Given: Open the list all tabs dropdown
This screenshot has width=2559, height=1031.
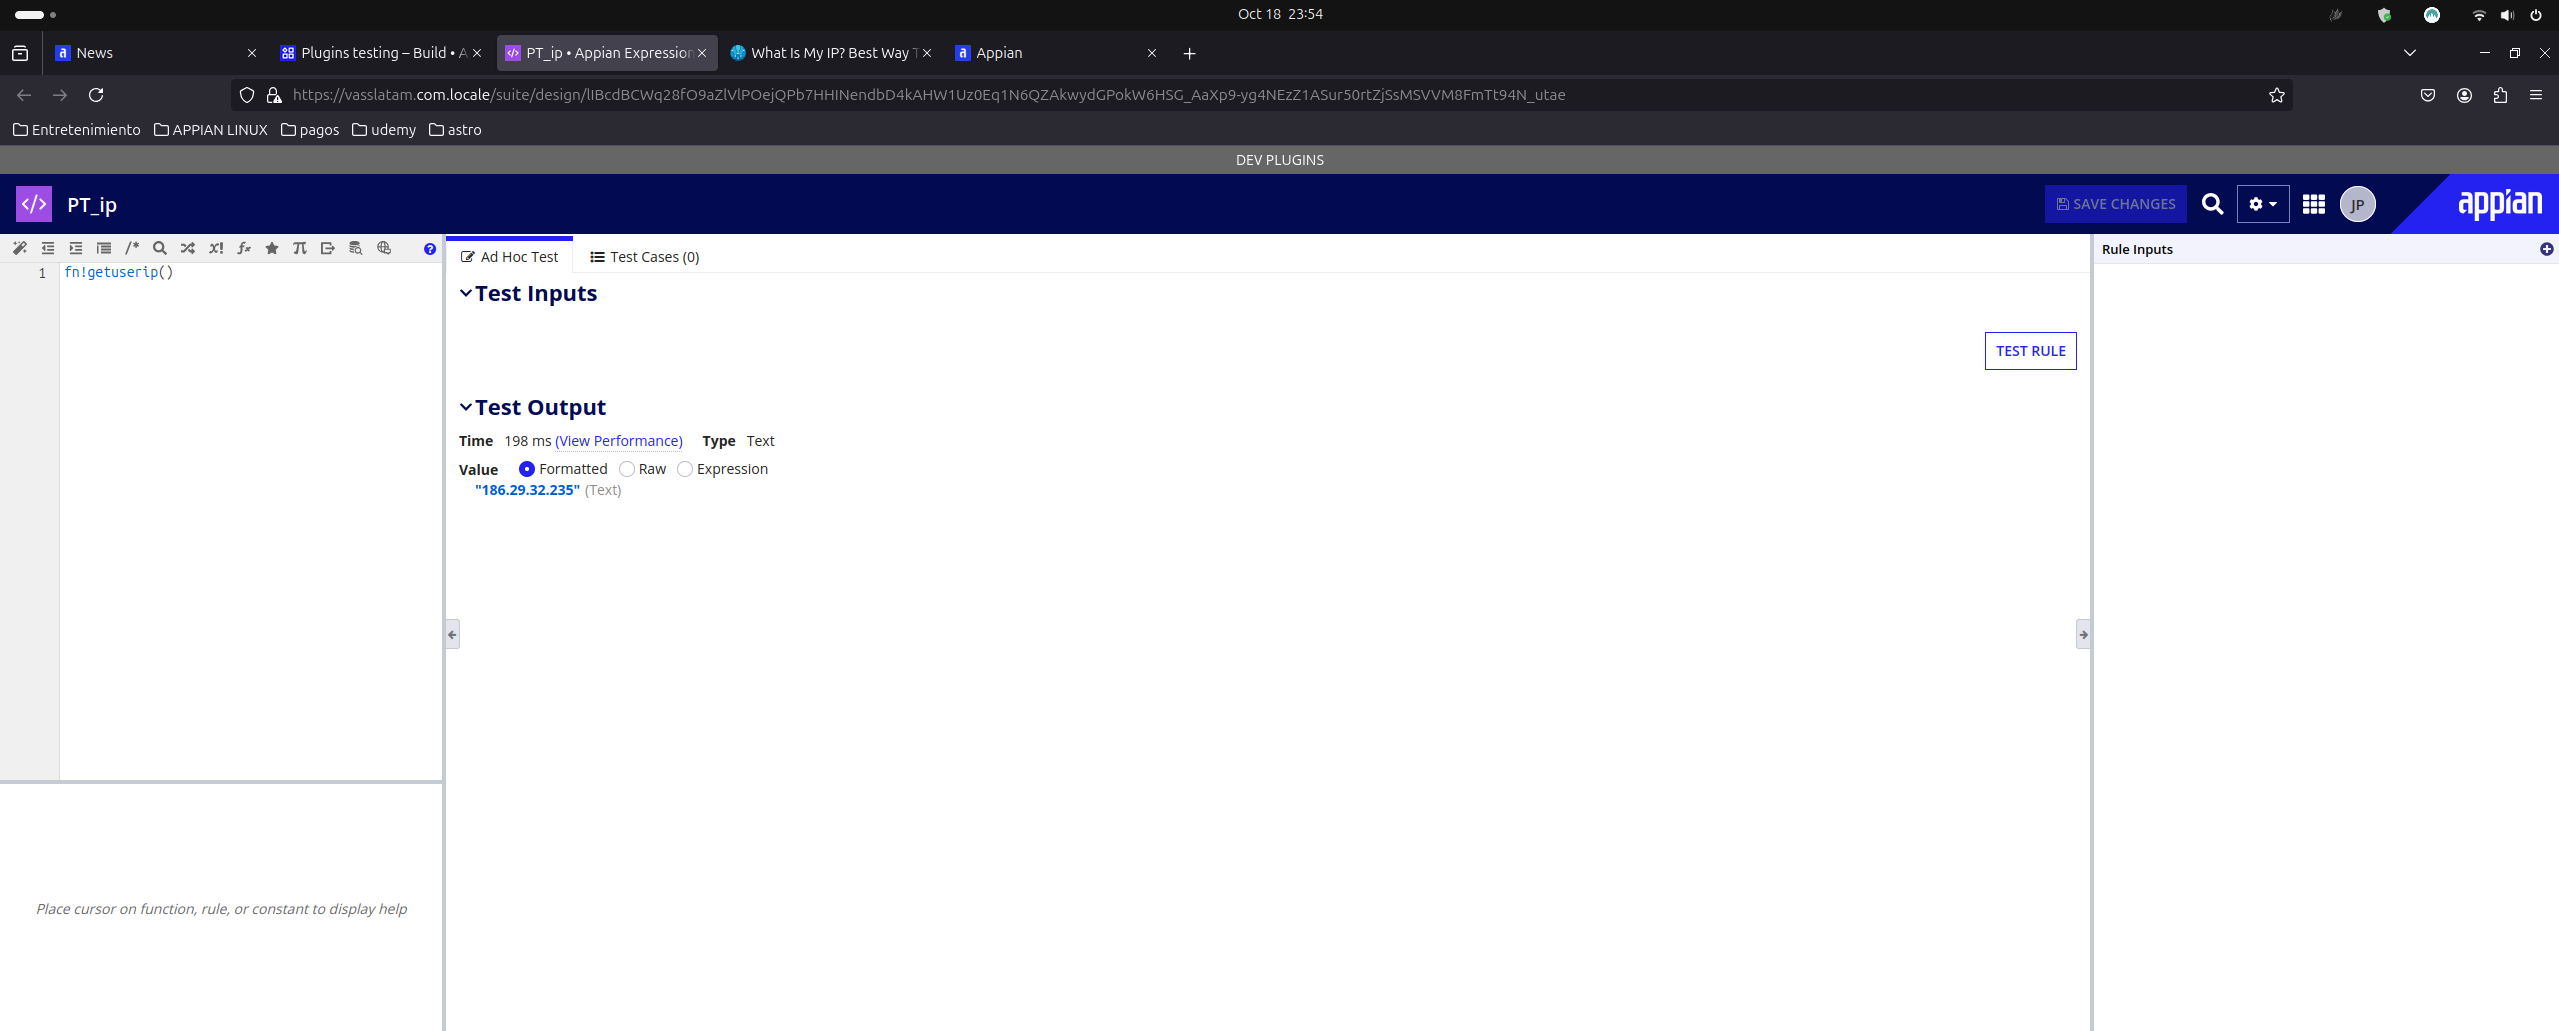Looking at the screenshot, I should pos(2409,53).
